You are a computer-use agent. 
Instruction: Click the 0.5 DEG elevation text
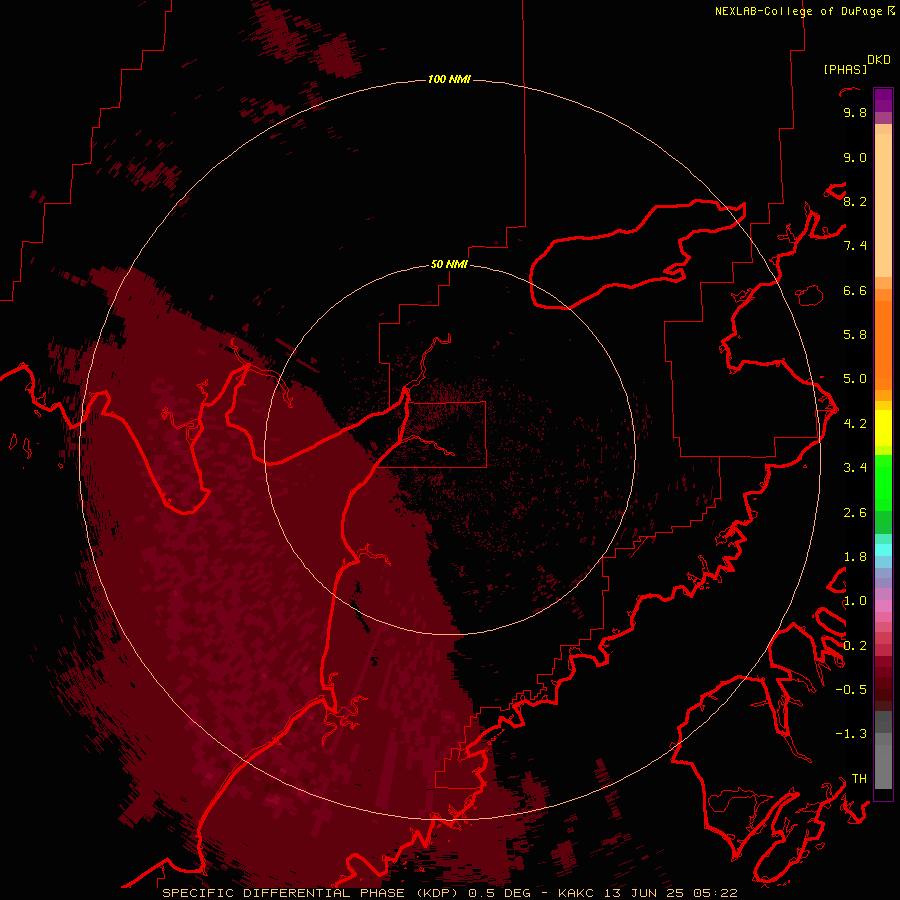click(x=499, y=893)
